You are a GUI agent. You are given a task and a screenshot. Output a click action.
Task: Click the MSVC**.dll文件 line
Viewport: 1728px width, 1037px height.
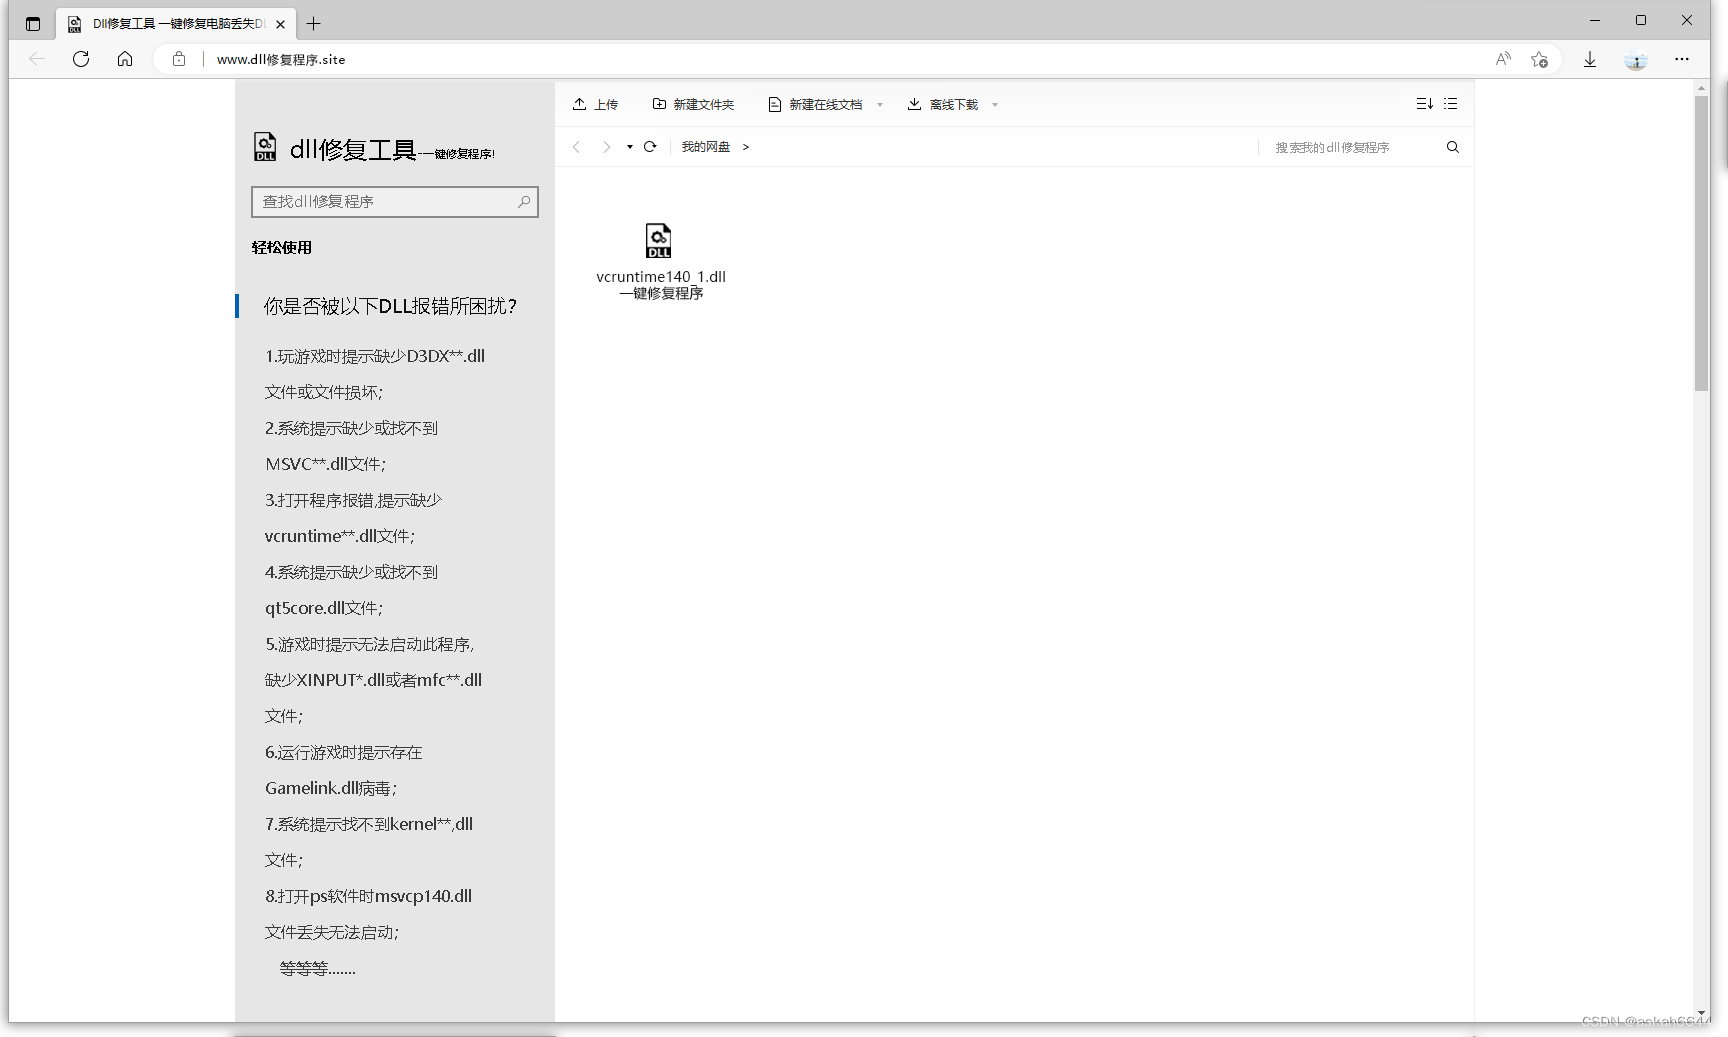tap(326, 464)
